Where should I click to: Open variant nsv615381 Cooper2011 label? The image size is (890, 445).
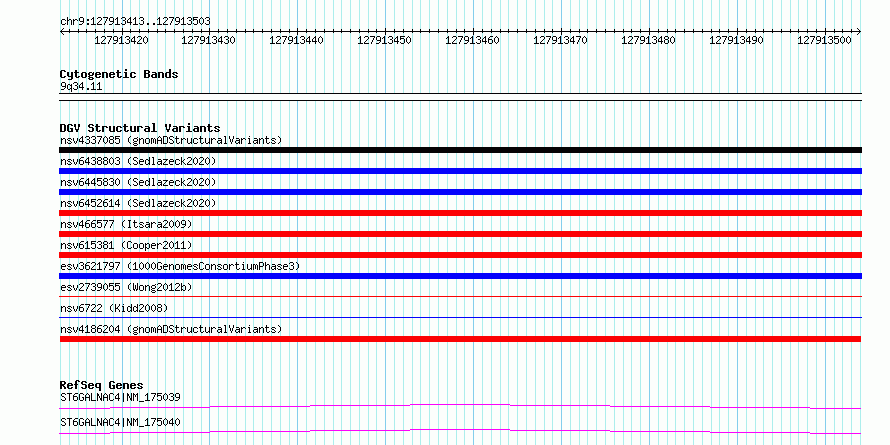coord(126,245)
